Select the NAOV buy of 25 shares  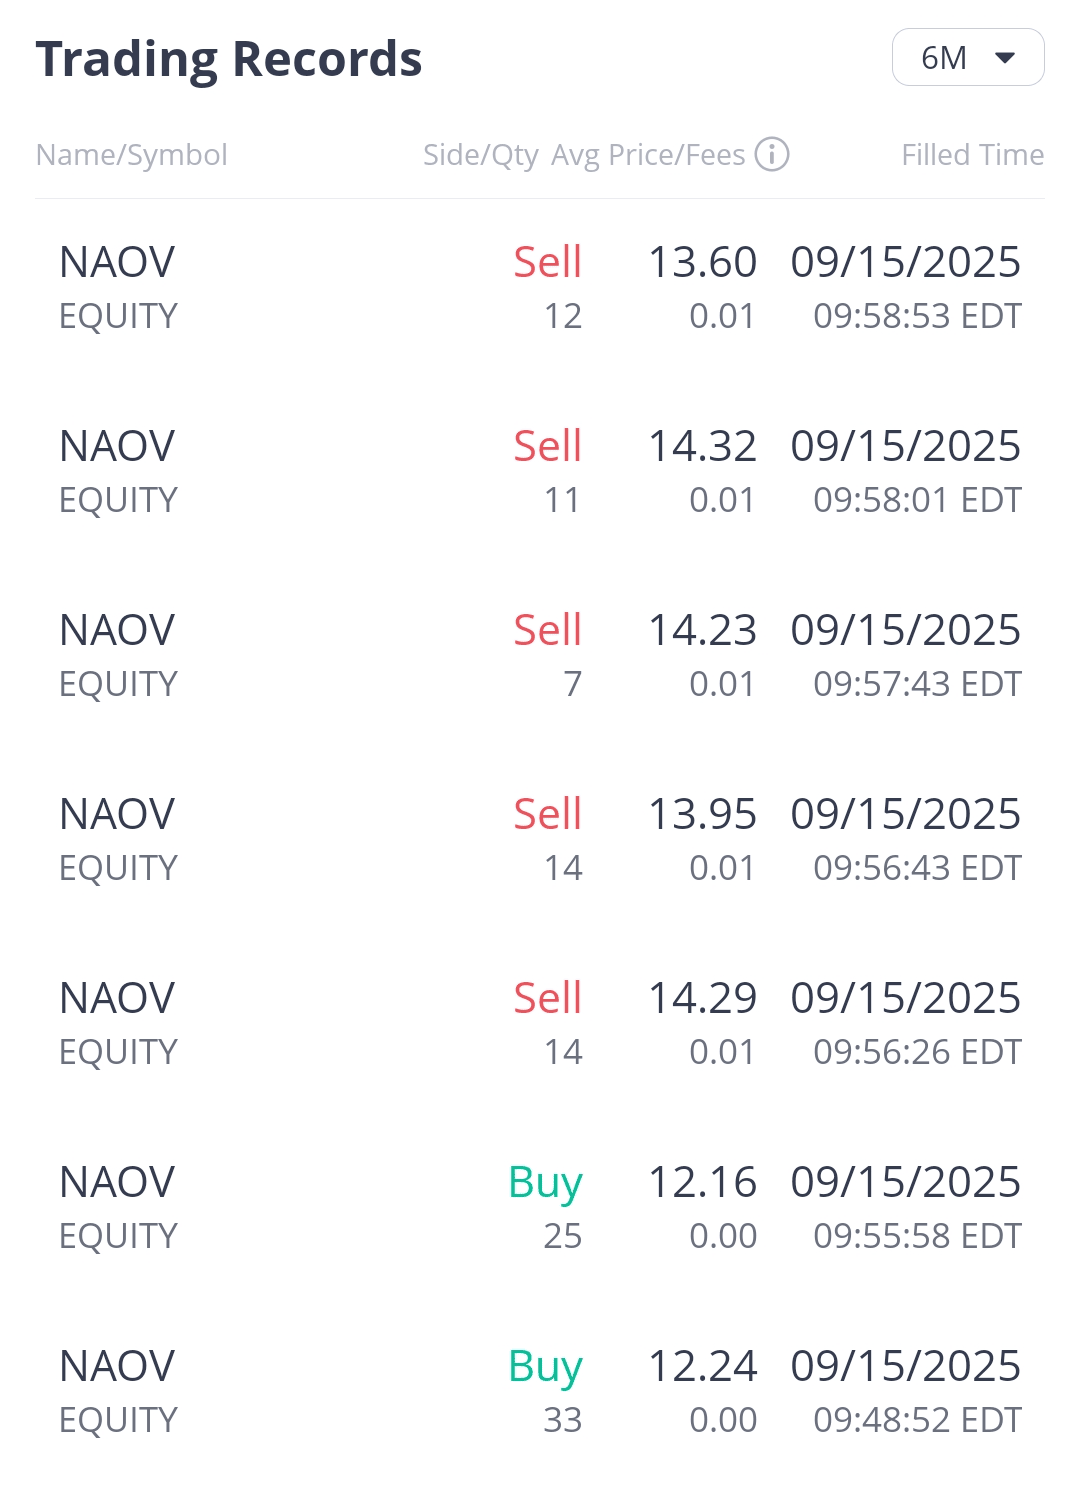(x=540, y=1208)
